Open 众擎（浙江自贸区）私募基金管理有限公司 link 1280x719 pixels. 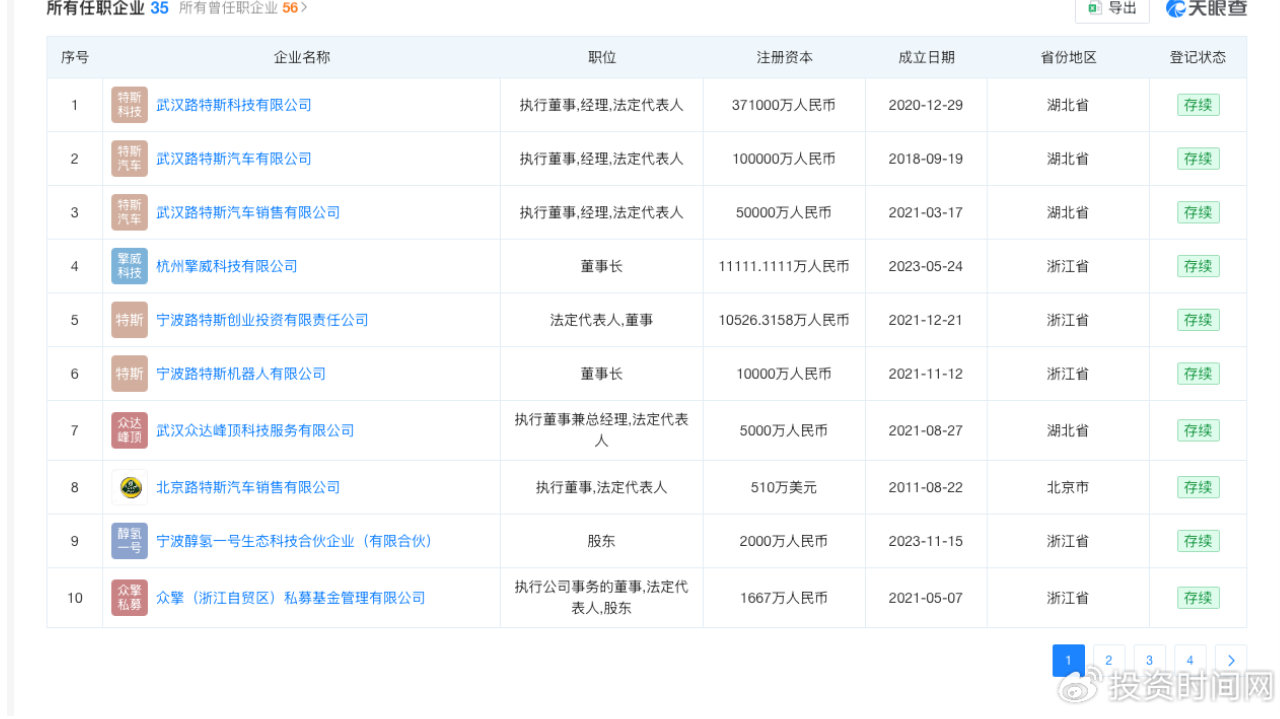coord(291,598)
